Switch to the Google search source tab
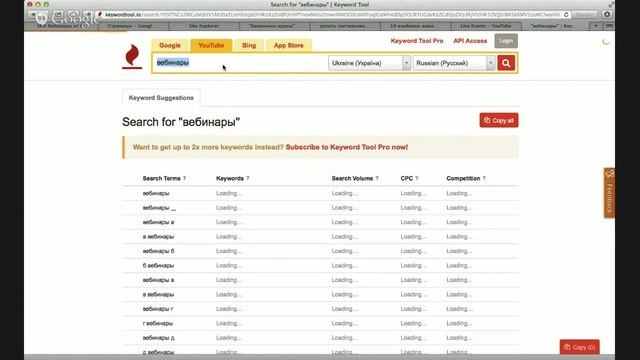The width and height of the screenshot is (640, 360). 170,45
